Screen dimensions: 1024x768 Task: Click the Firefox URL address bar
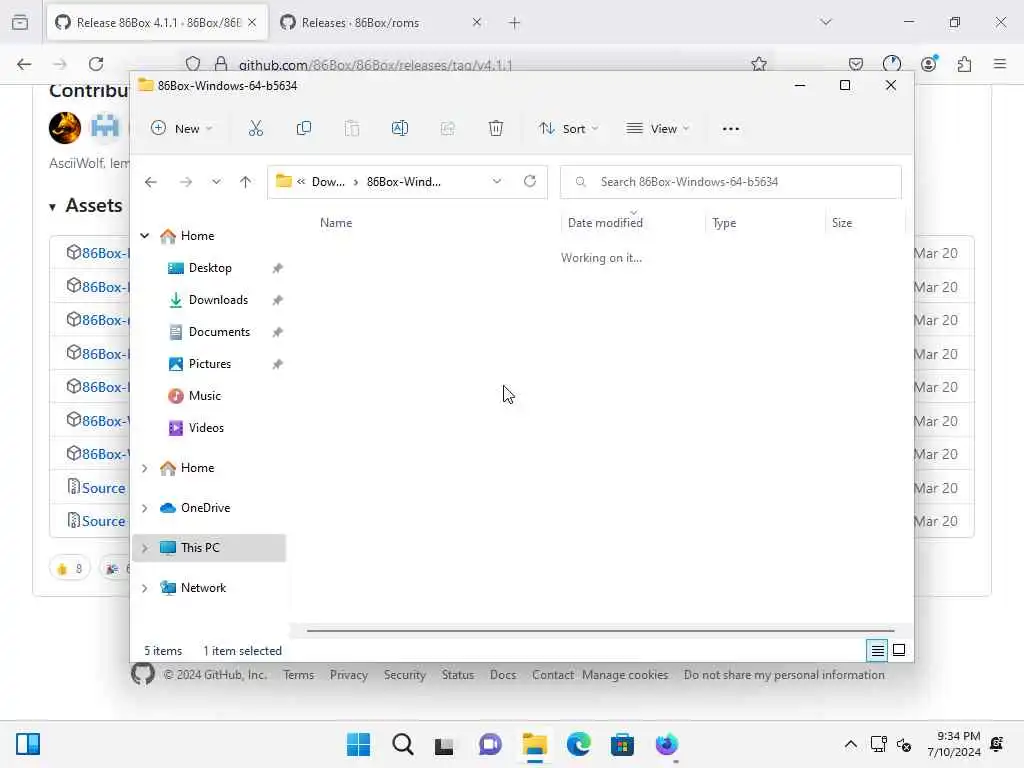coord(477,64)
